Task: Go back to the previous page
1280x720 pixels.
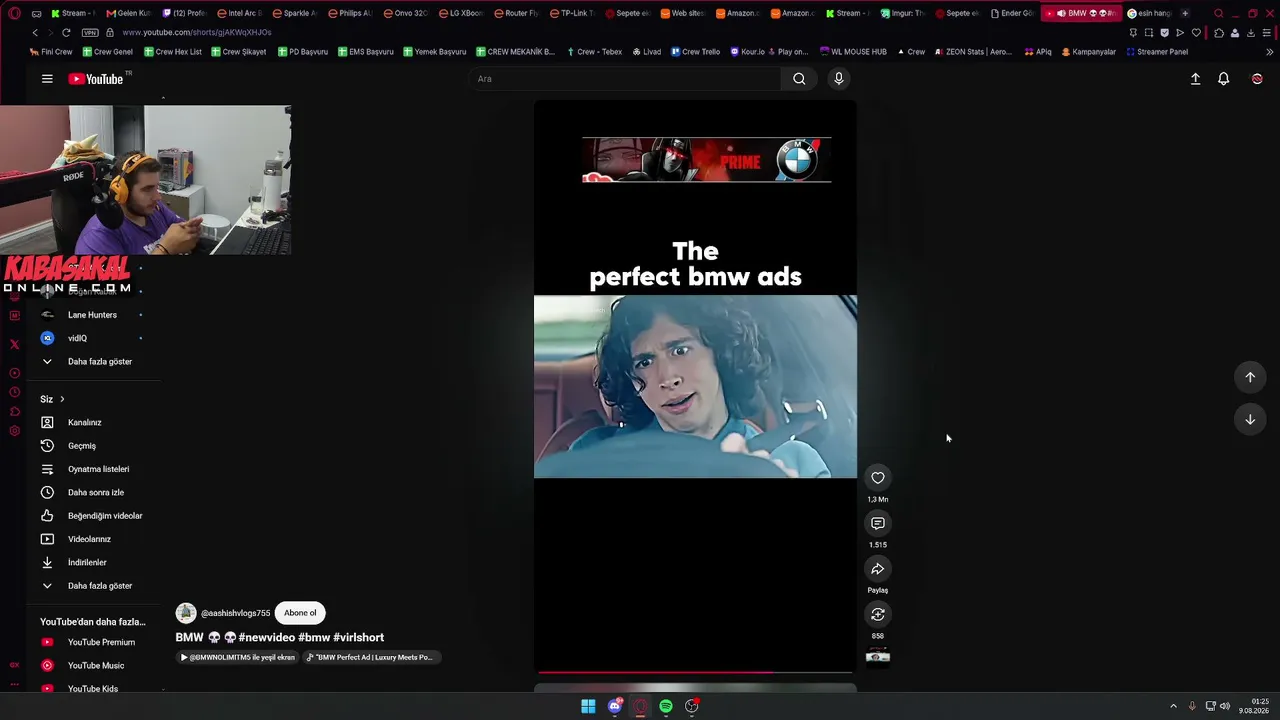Action: (x=35, y=32)
